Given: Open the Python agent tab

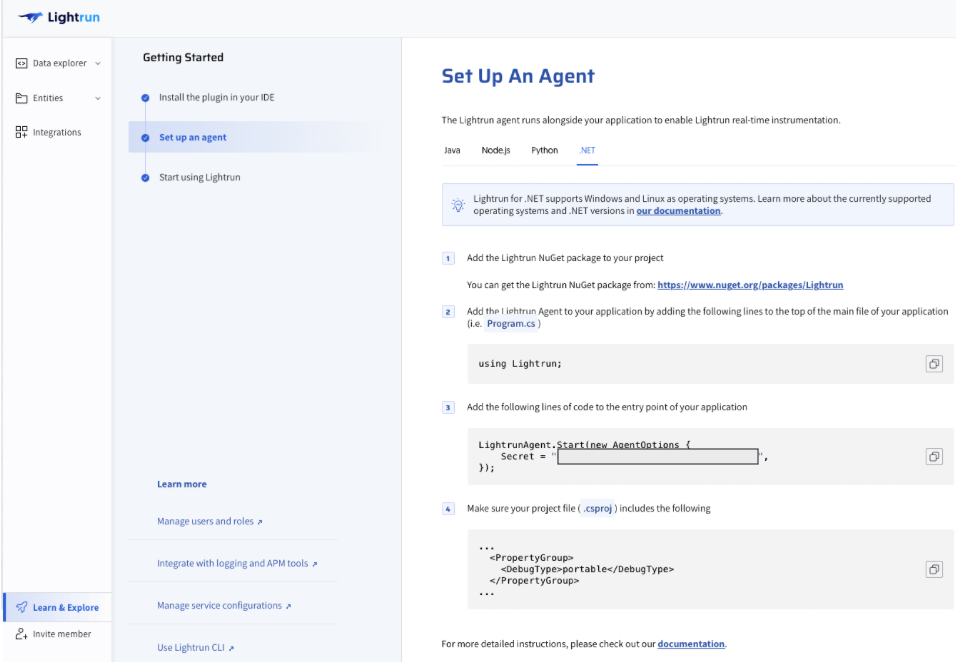Looking at the screenshot, I should [x=545, y=150].
